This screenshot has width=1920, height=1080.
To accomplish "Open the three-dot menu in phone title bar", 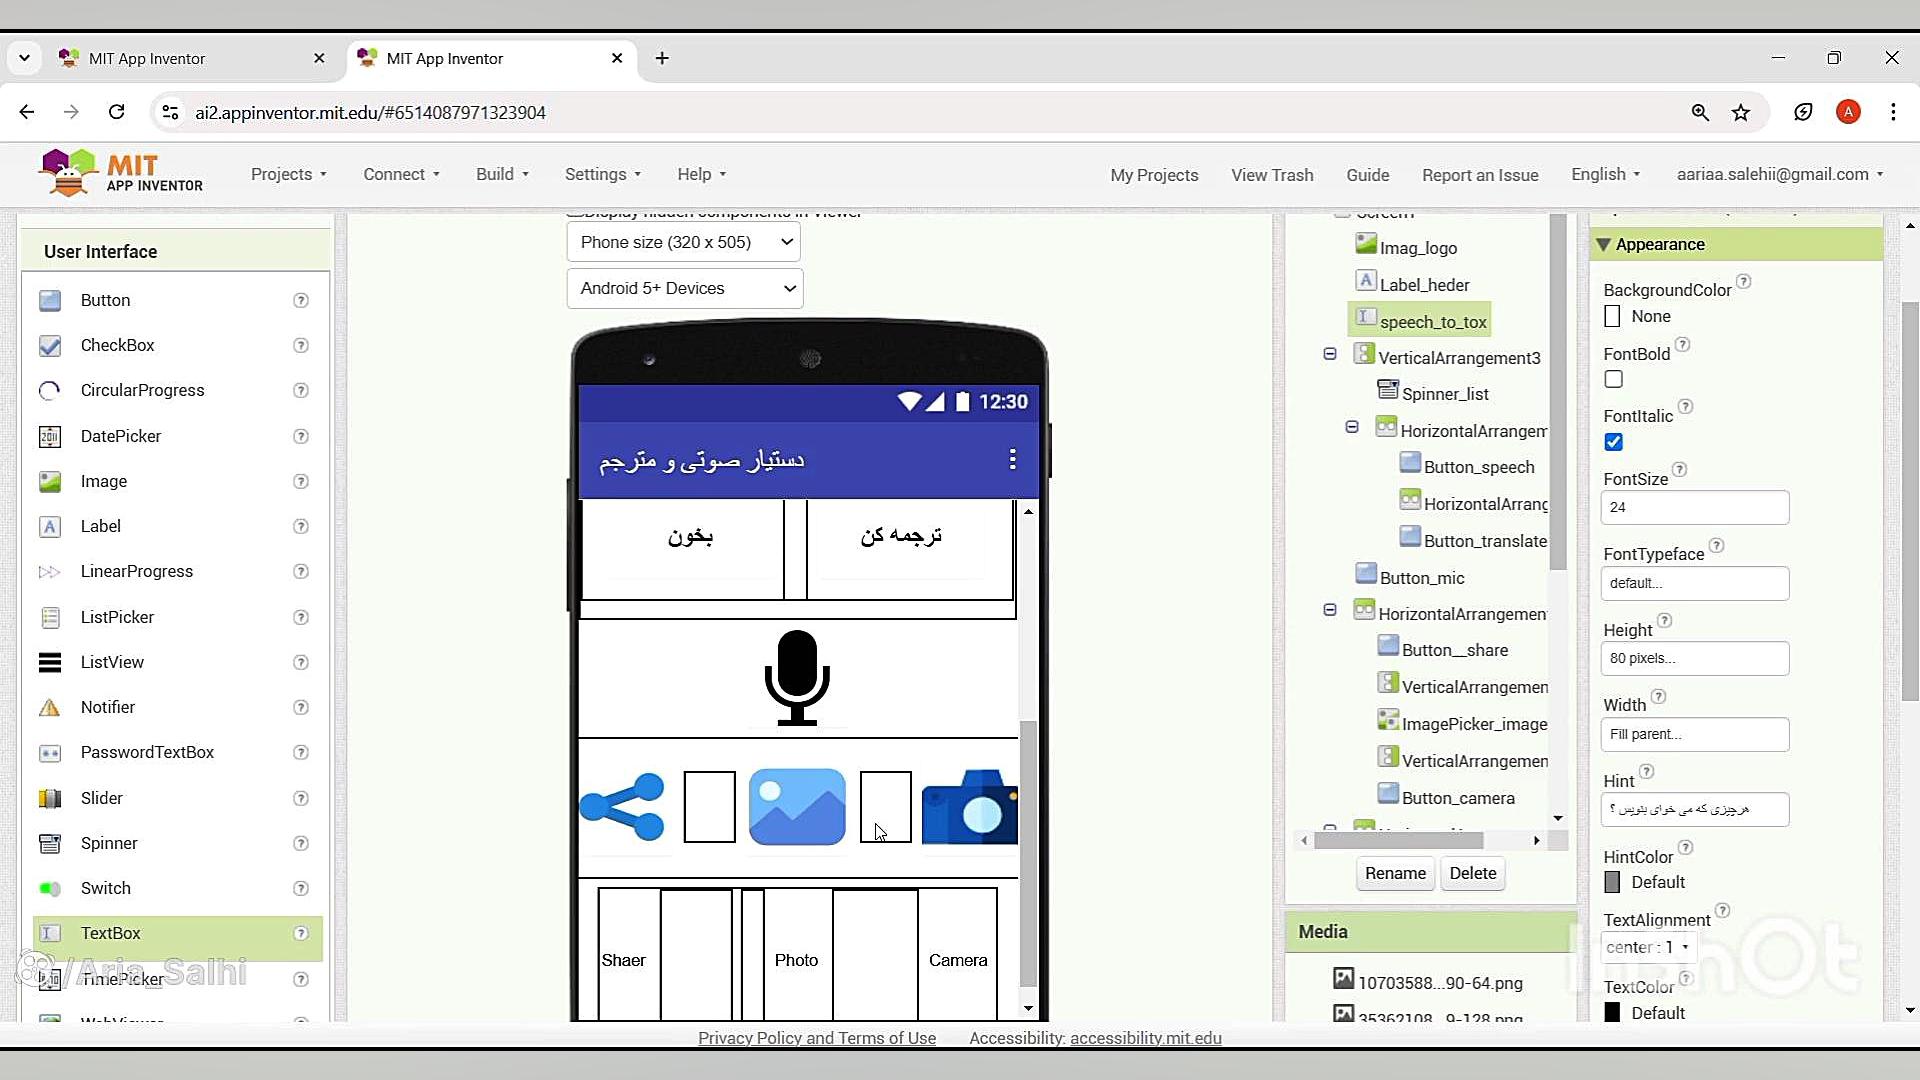I will coord(1012,459).
